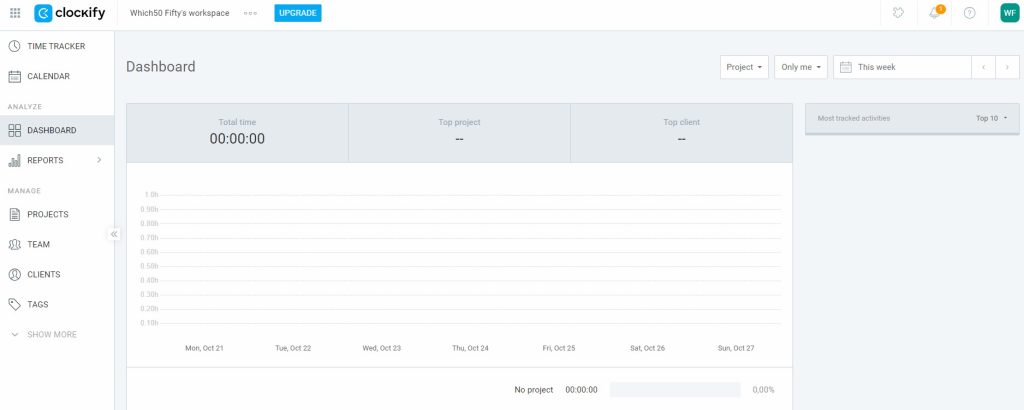Click the Clockify logo

[x=70, y=13]
